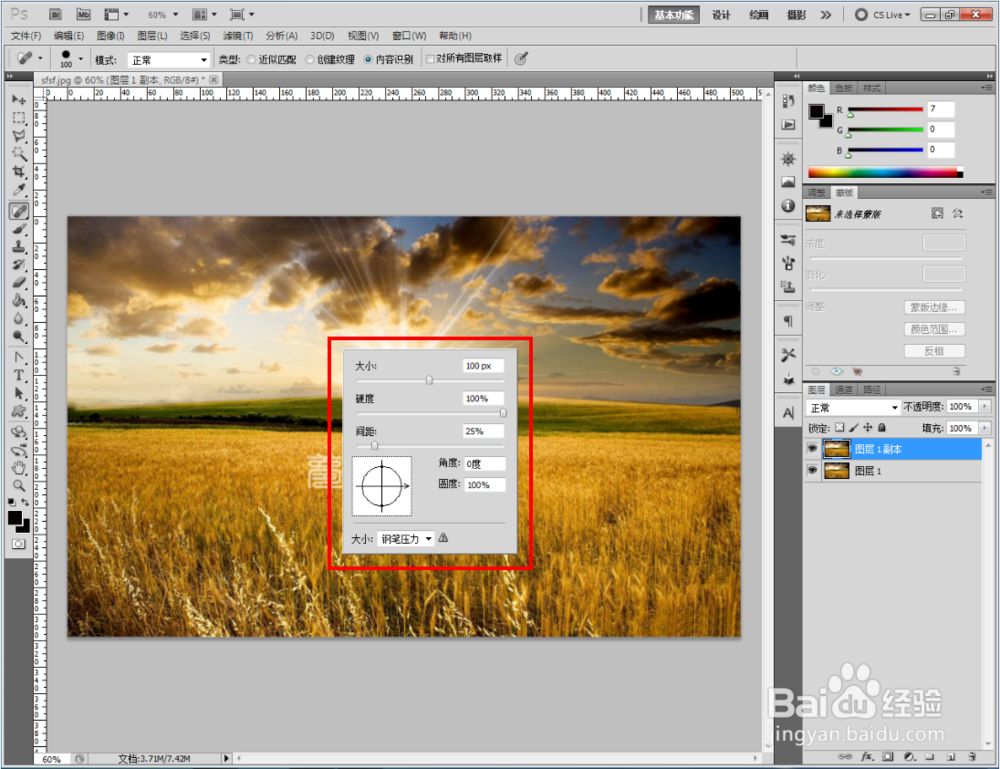Select the Hand tool
The height and width of the screenshot is (769, 1000).
pyautogui.click(x=19, y=468)
